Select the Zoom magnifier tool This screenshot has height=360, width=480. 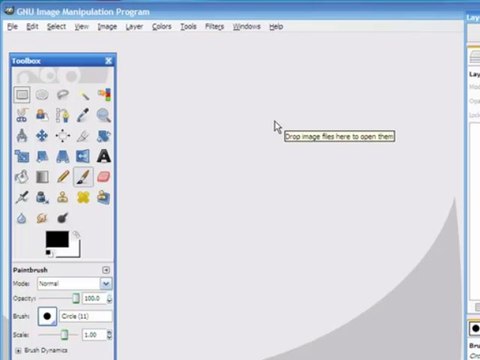[x=104, y=115]
